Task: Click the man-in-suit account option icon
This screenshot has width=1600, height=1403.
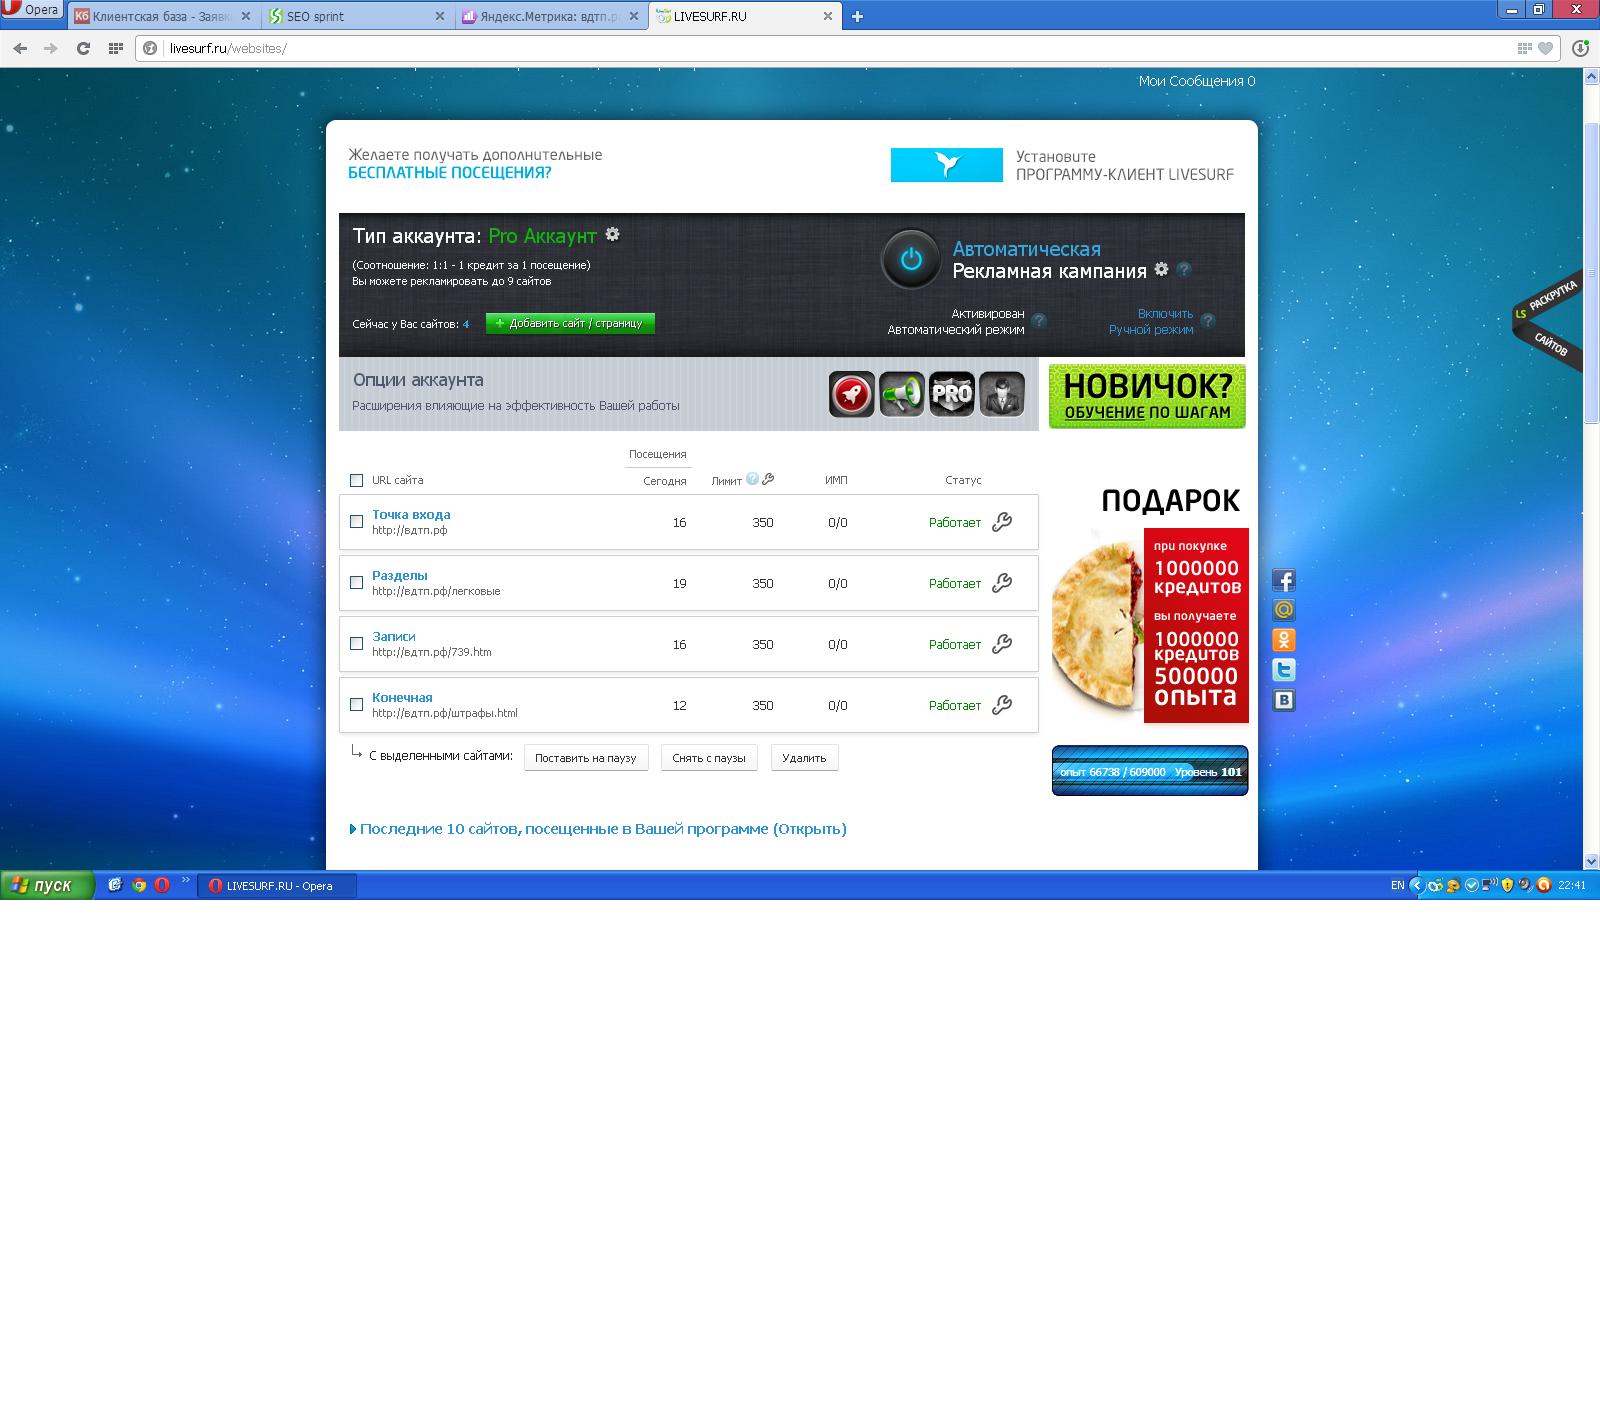Action: click(x=1002, y=394)
